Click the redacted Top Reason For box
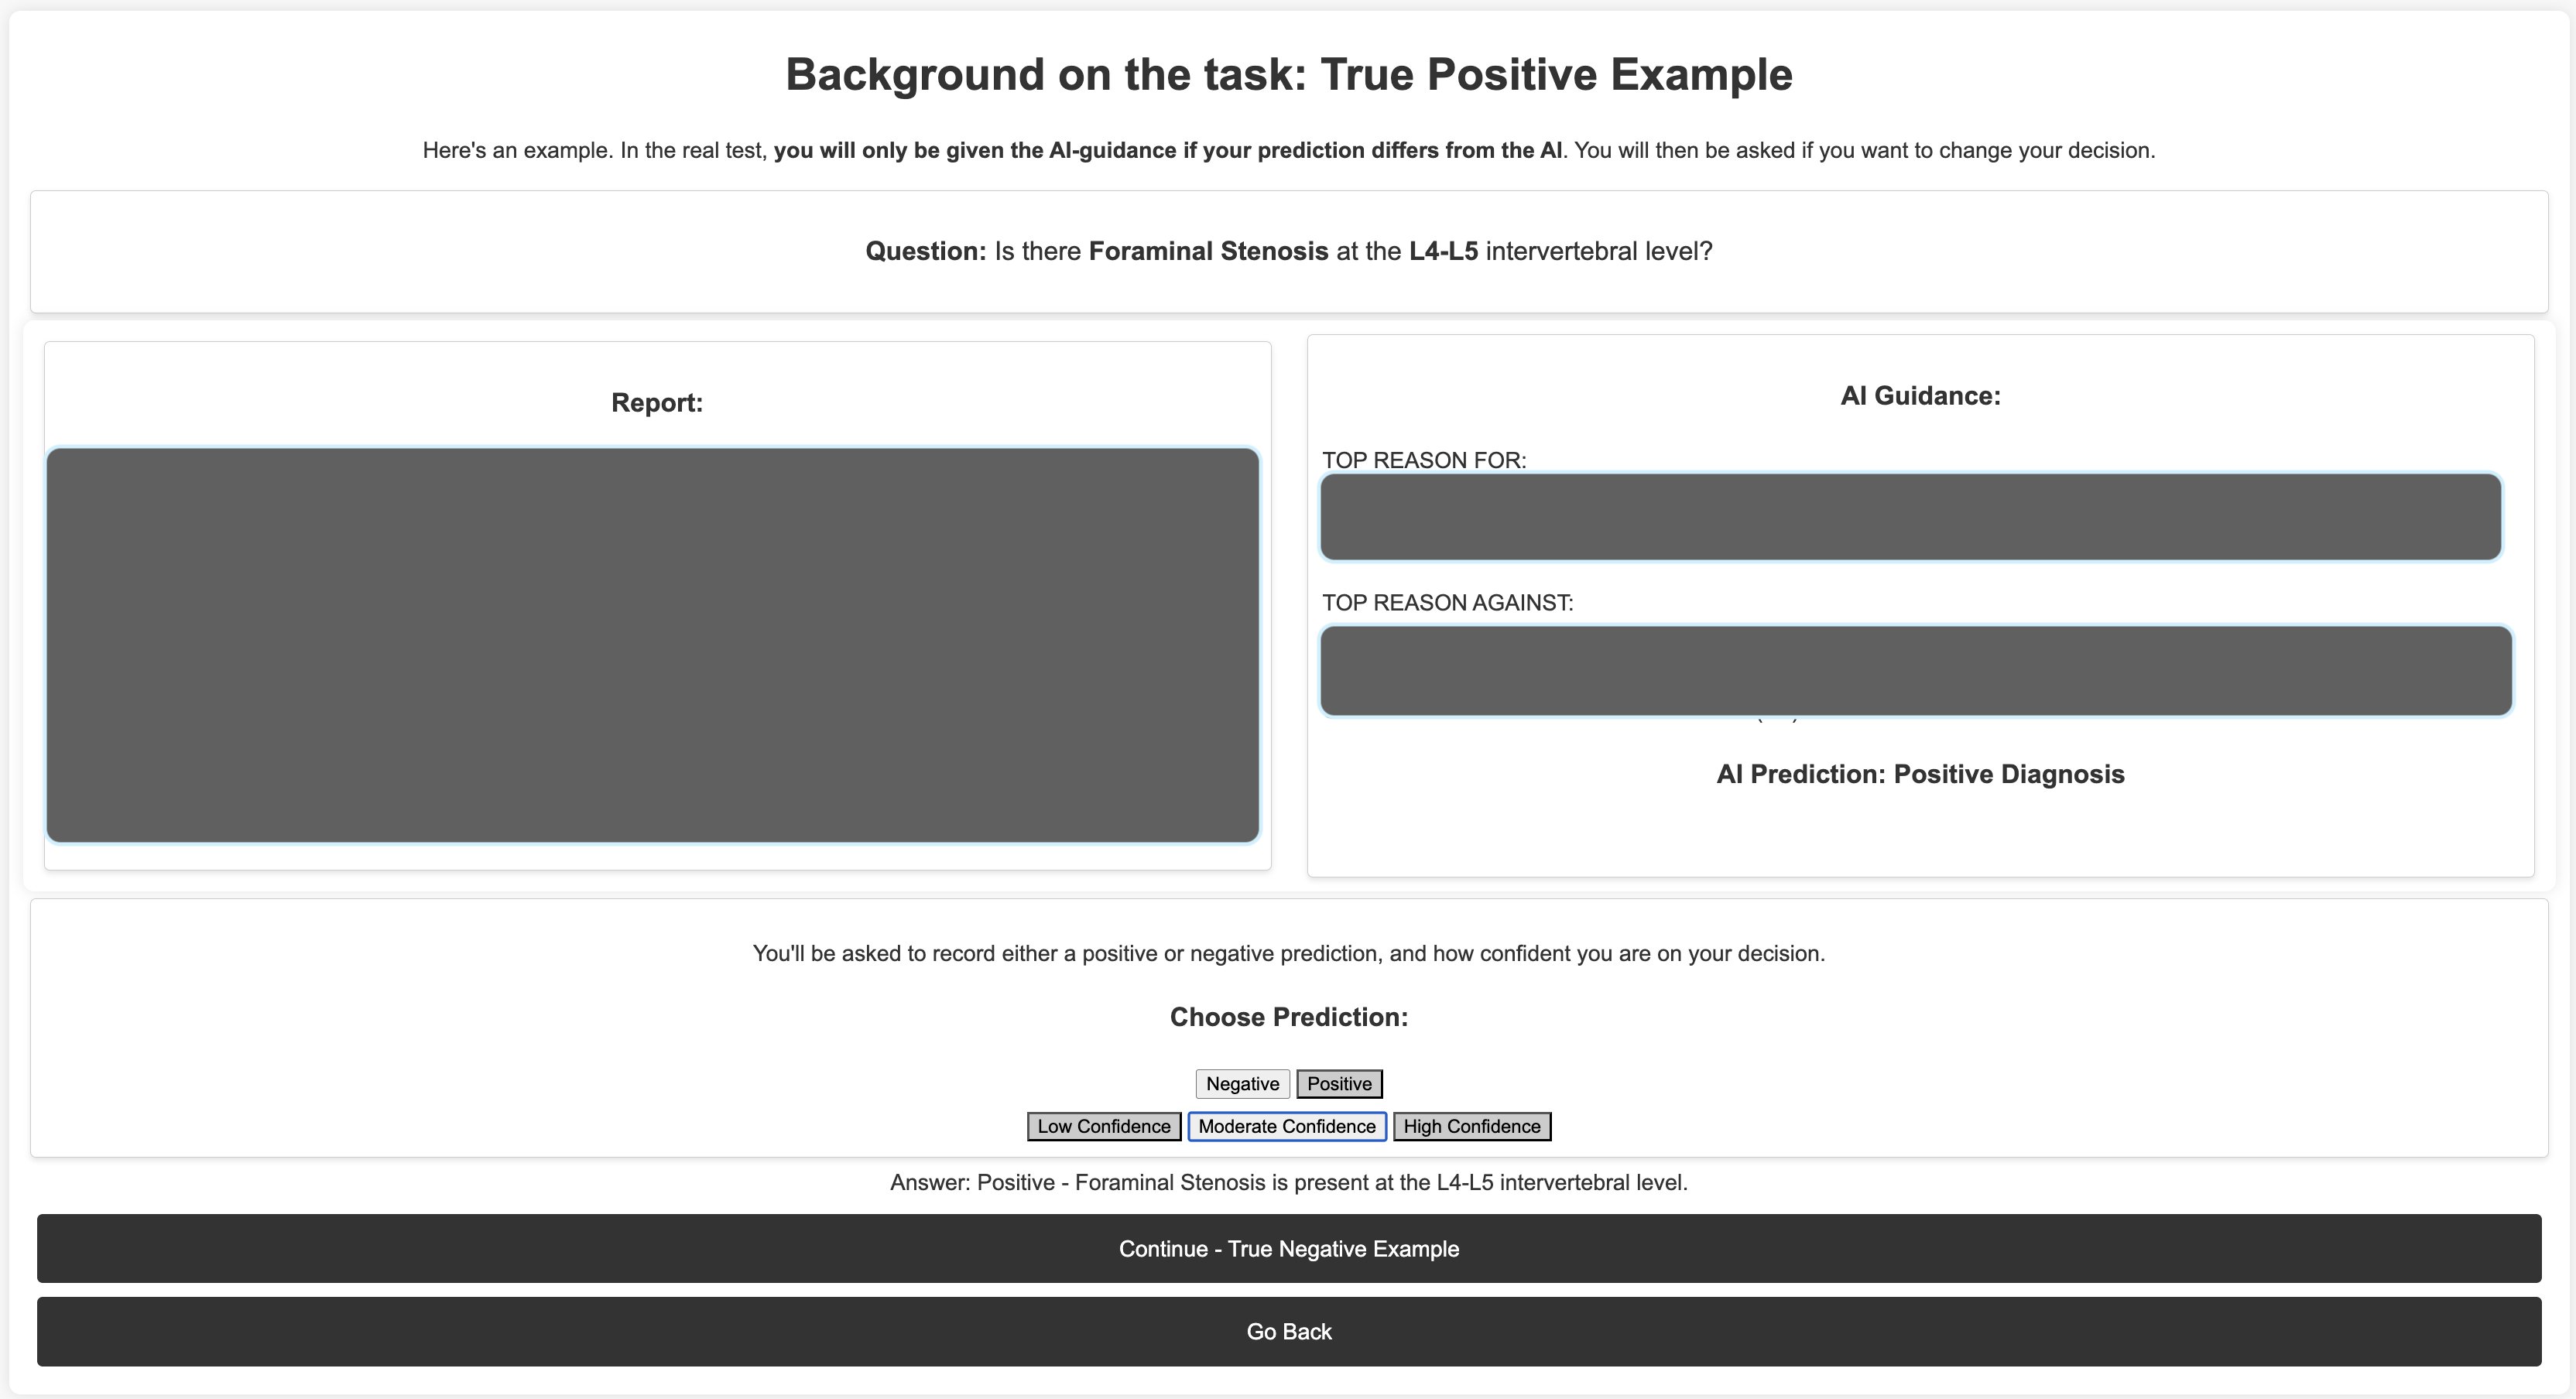 click(1910, 517)
